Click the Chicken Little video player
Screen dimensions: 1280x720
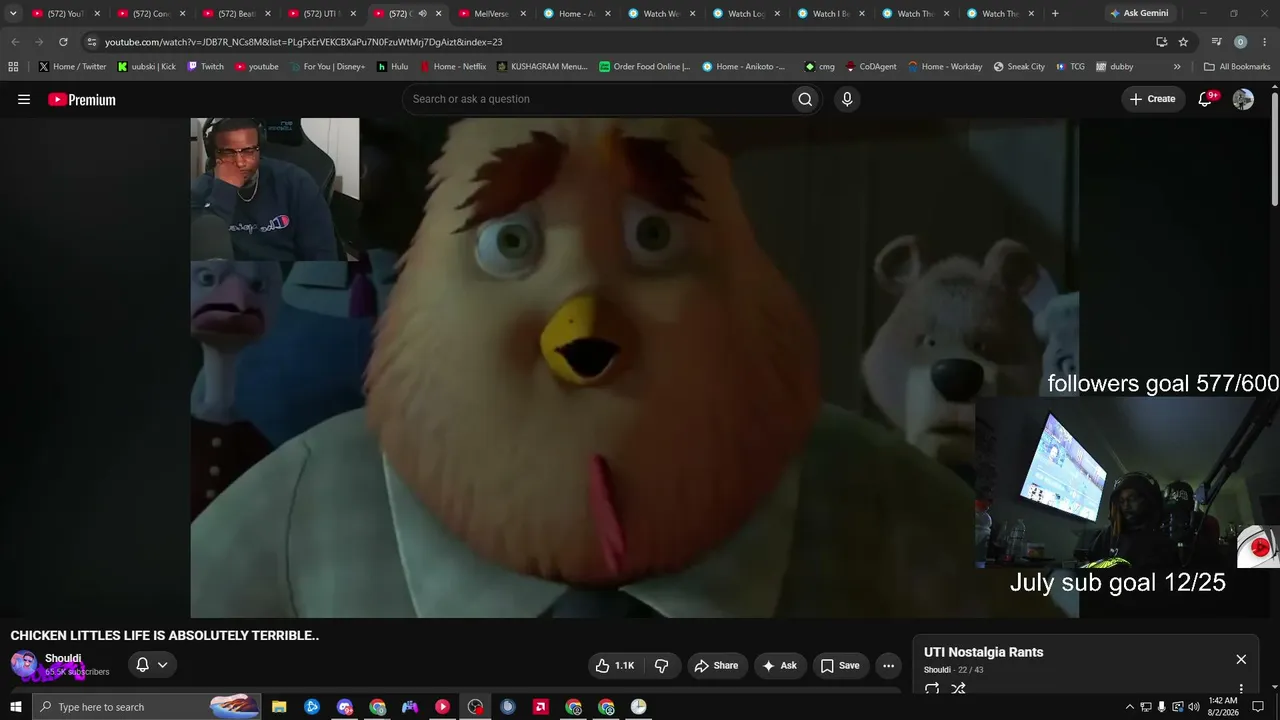[x=634, y=368]
